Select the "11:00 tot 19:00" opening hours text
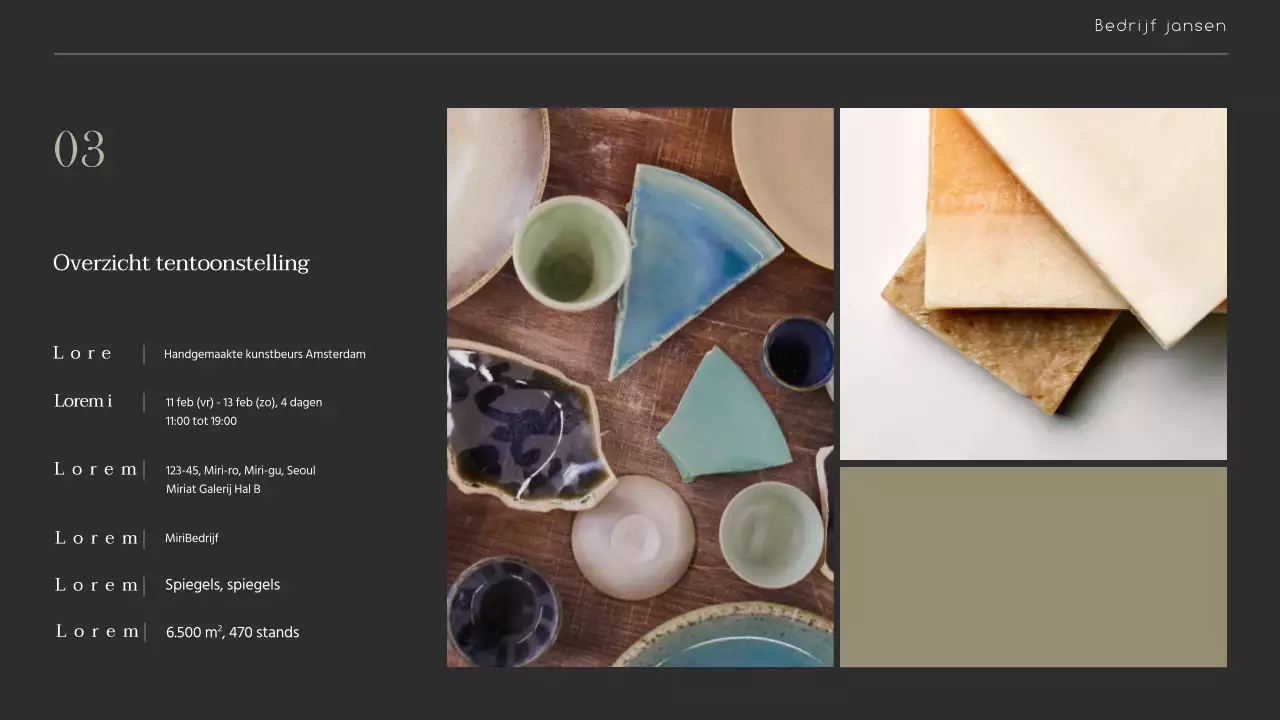The image size is (1280, 720). tap(201, 421)
